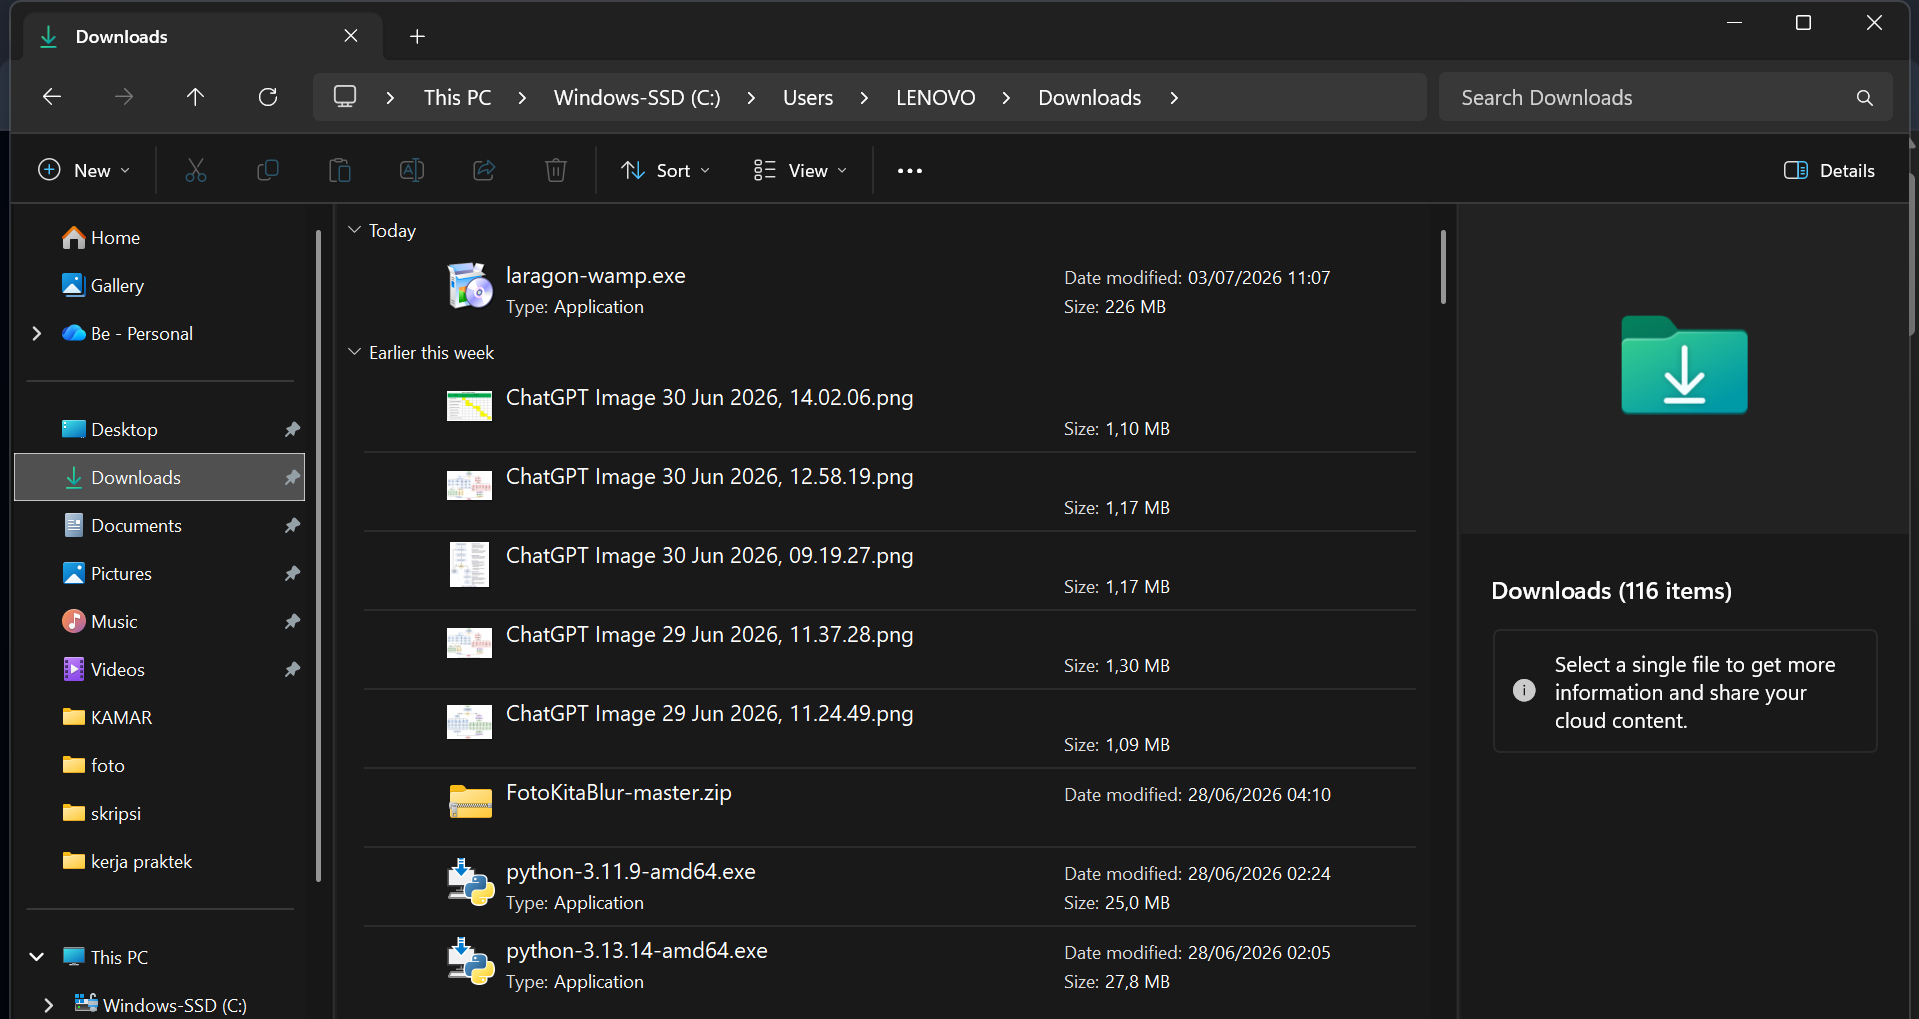Screen dimensions: 1919x1019
Task: Select file name ChatGPT Image 29 Jun 2026, 11.24.49.png
Action: (x=709, y=714)
